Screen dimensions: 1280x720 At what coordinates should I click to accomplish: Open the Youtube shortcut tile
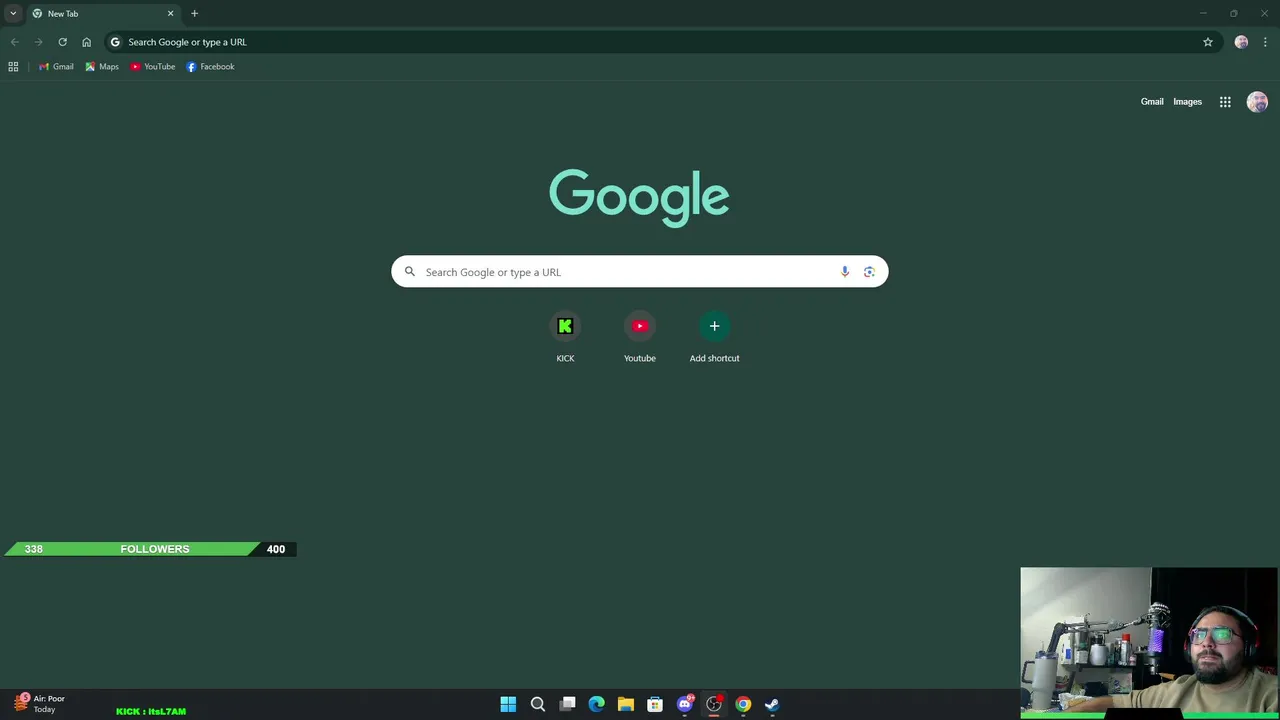point(640,338)
